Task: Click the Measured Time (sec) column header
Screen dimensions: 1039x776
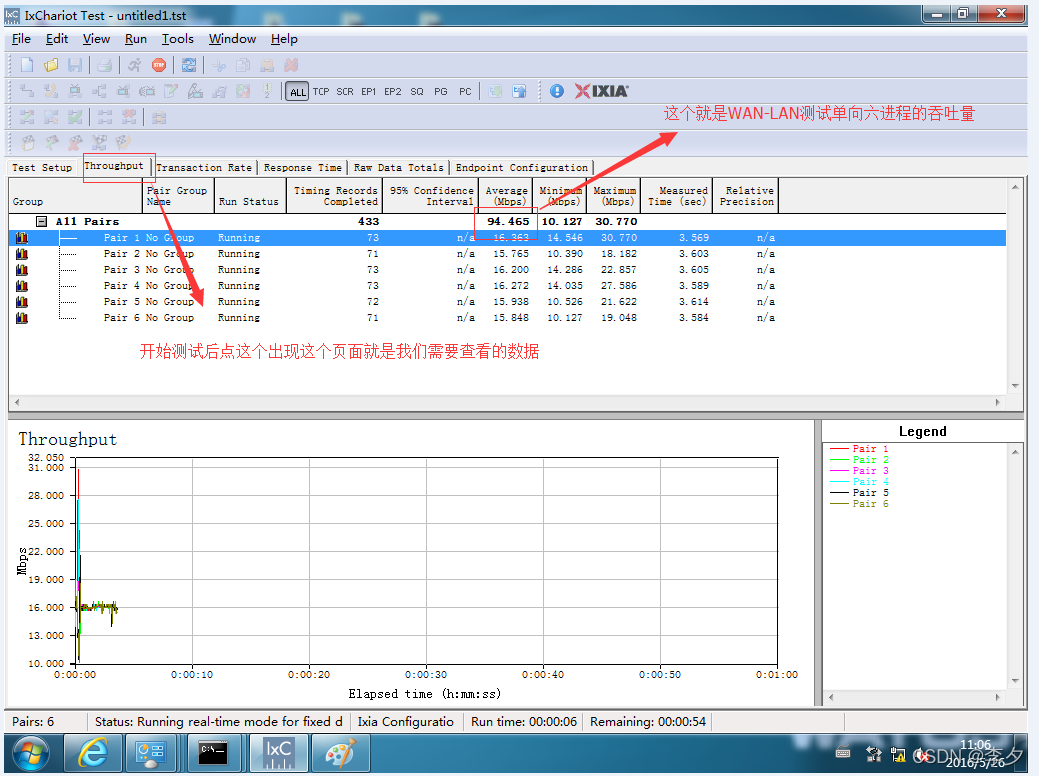Action: click(677, 196)
